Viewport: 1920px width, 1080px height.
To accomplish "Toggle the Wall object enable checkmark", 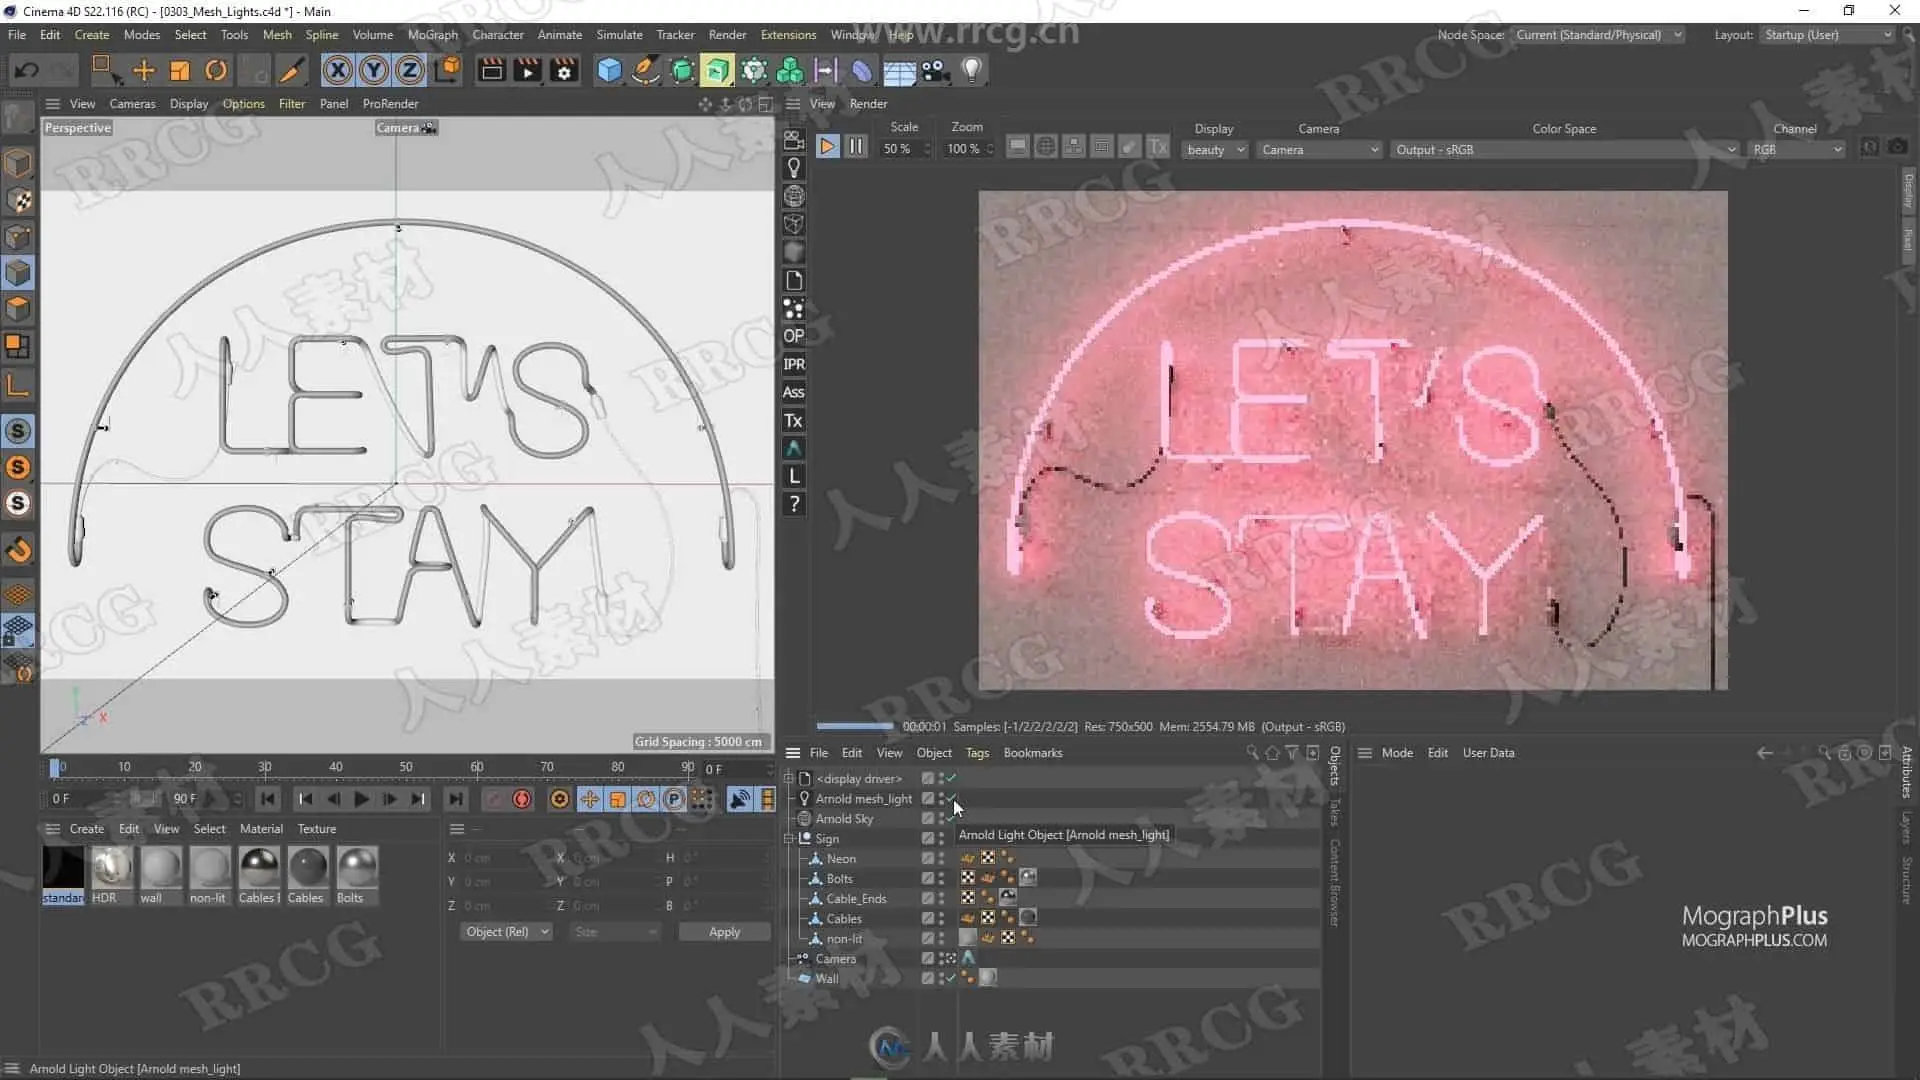I will tap(951, 978).
